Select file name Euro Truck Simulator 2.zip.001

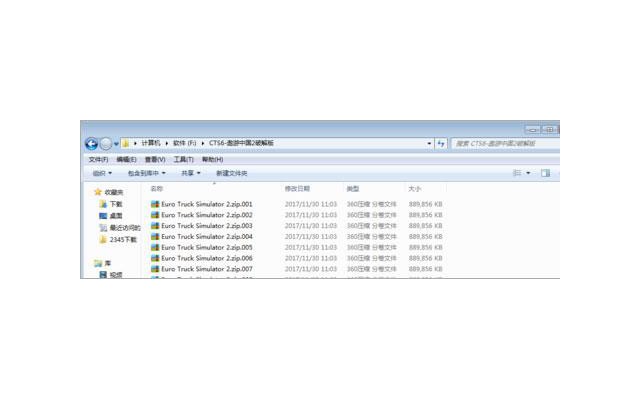207,204
